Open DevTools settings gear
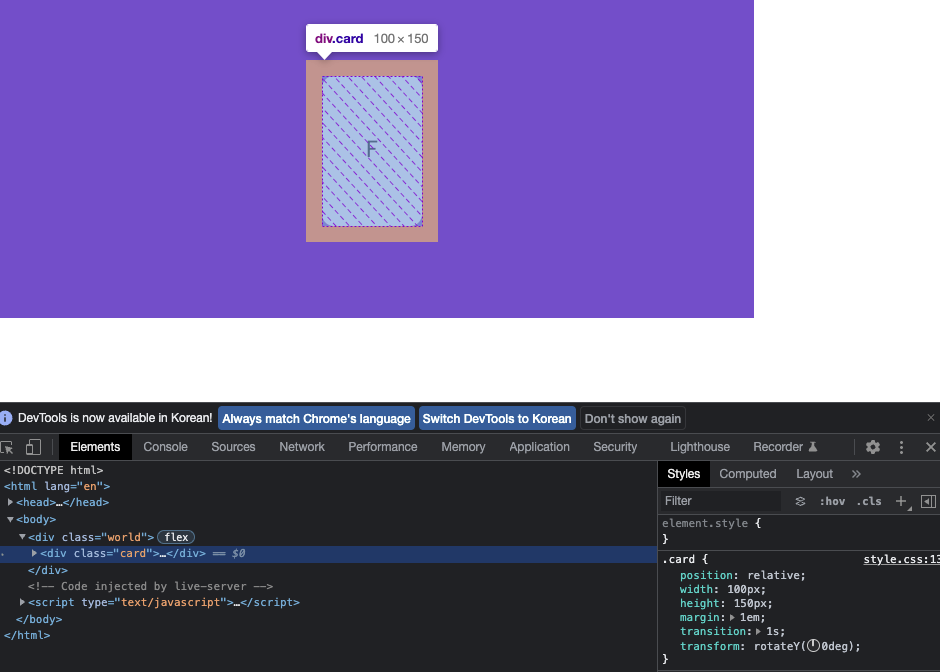 pos(873,447)
